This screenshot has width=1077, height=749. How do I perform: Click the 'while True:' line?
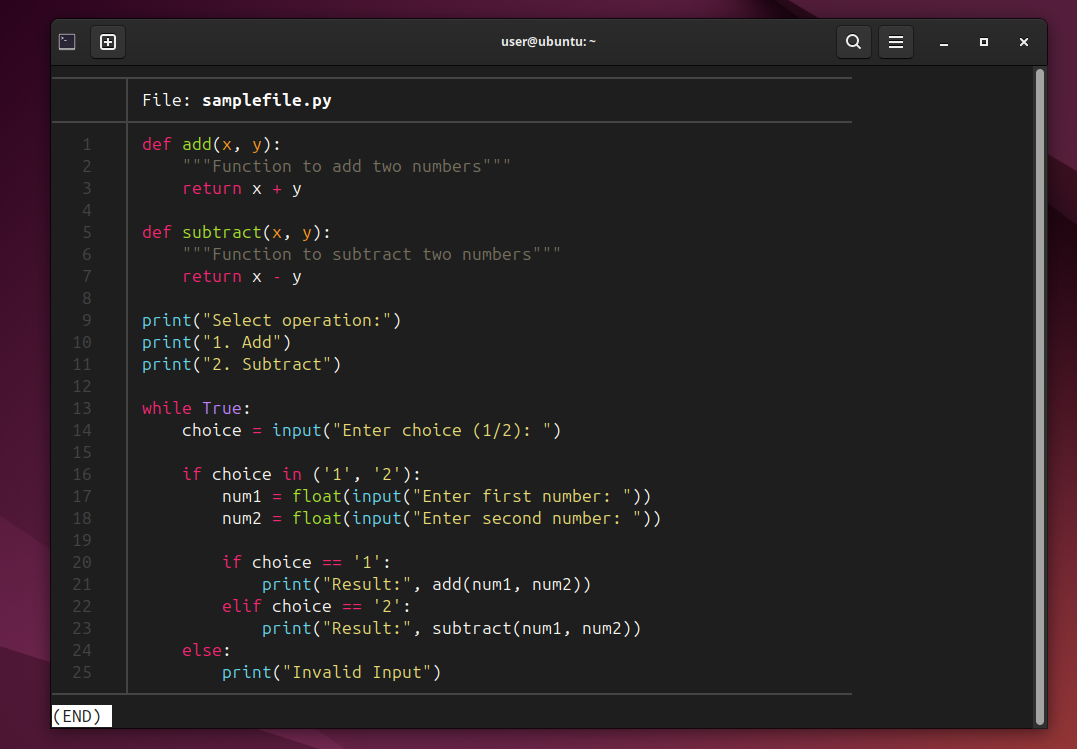click(196, 408)
